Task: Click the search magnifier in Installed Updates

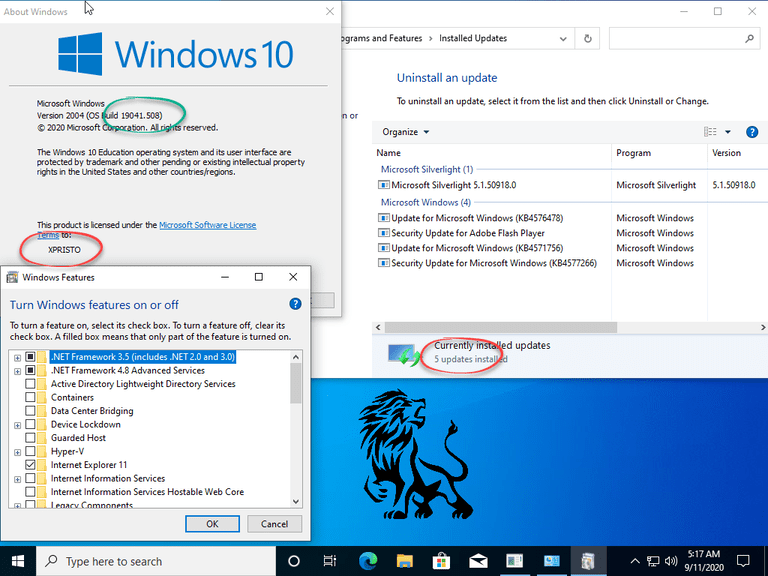Action: pos(749,38)
